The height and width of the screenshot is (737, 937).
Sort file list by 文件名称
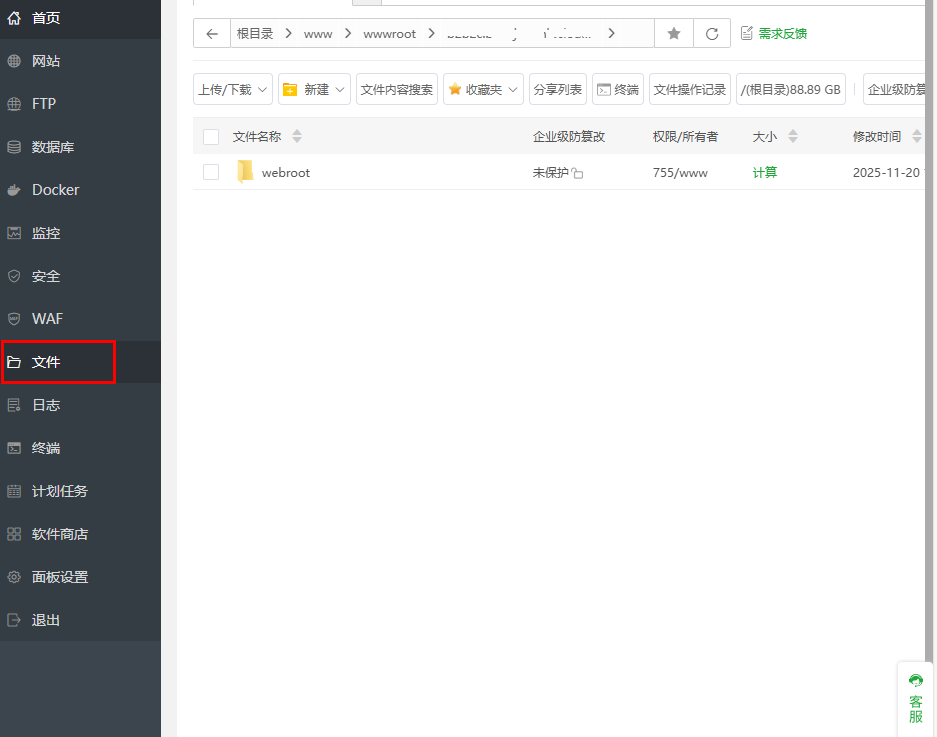[257, 137]
